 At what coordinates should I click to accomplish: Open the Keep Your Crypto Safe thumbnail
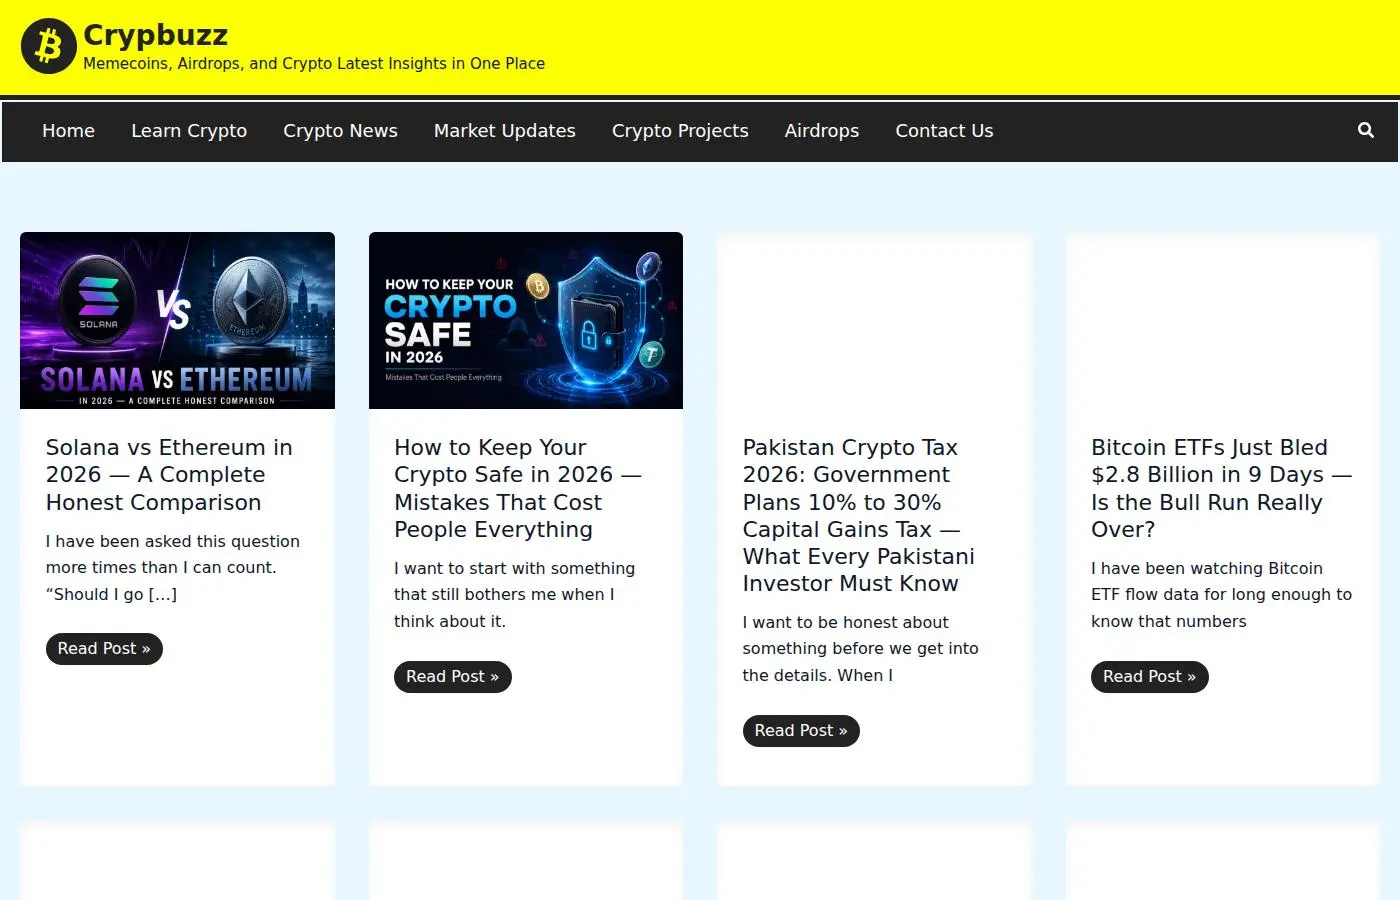pyautogui.click(x=526, y=320)
